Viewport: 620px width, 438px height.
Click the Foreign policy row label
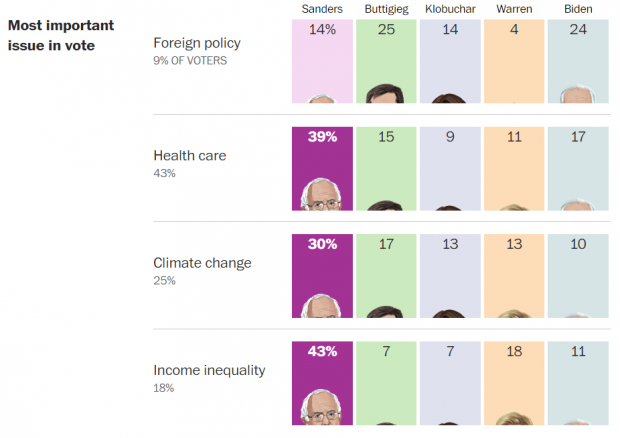coord(197,43)
